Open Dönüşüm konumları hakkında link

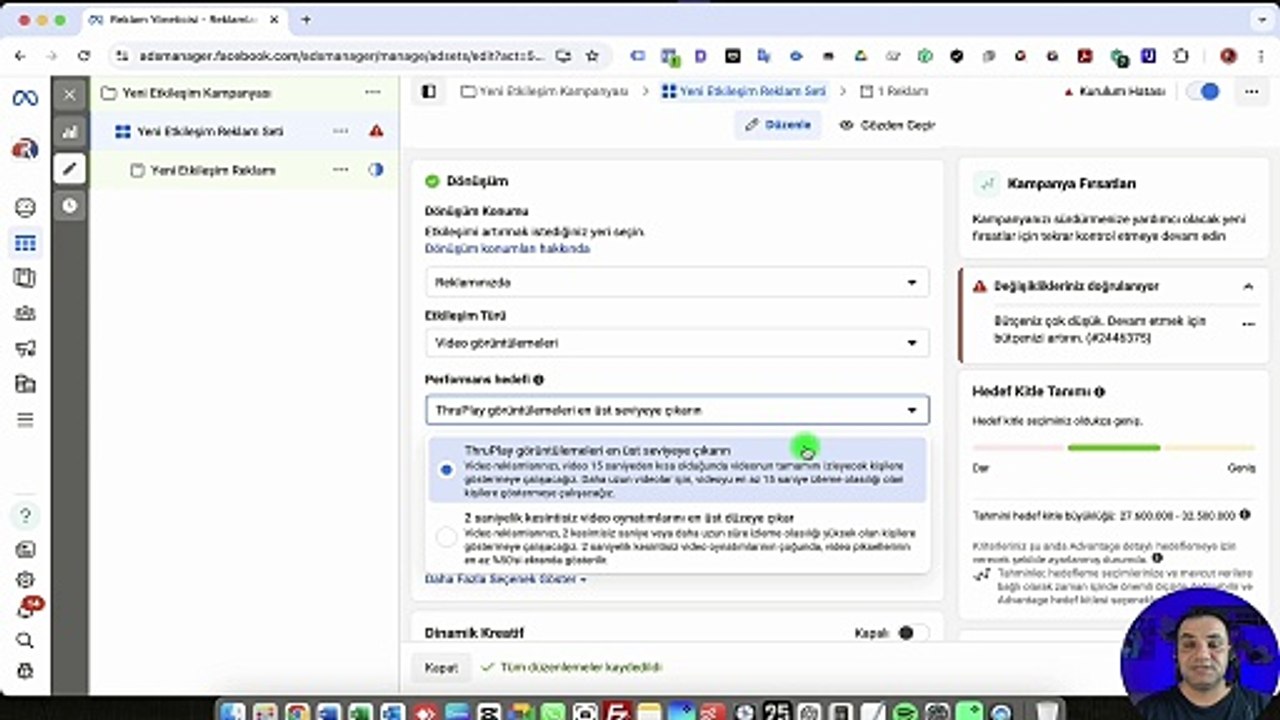click(x=507, y=248)
